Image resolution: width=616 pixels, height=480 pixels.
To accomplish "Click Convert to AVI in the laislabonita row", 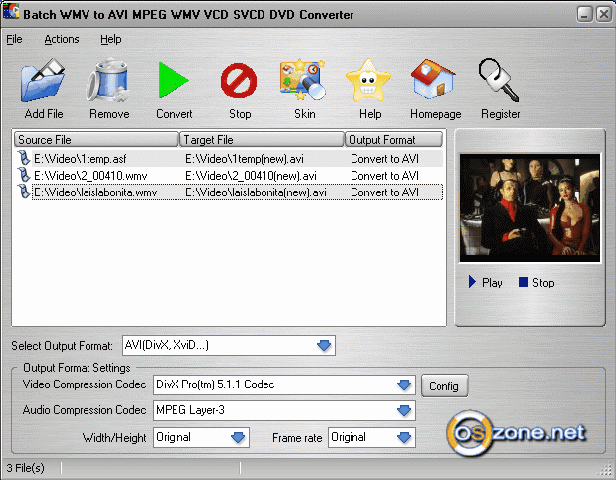I will [385, 192].
